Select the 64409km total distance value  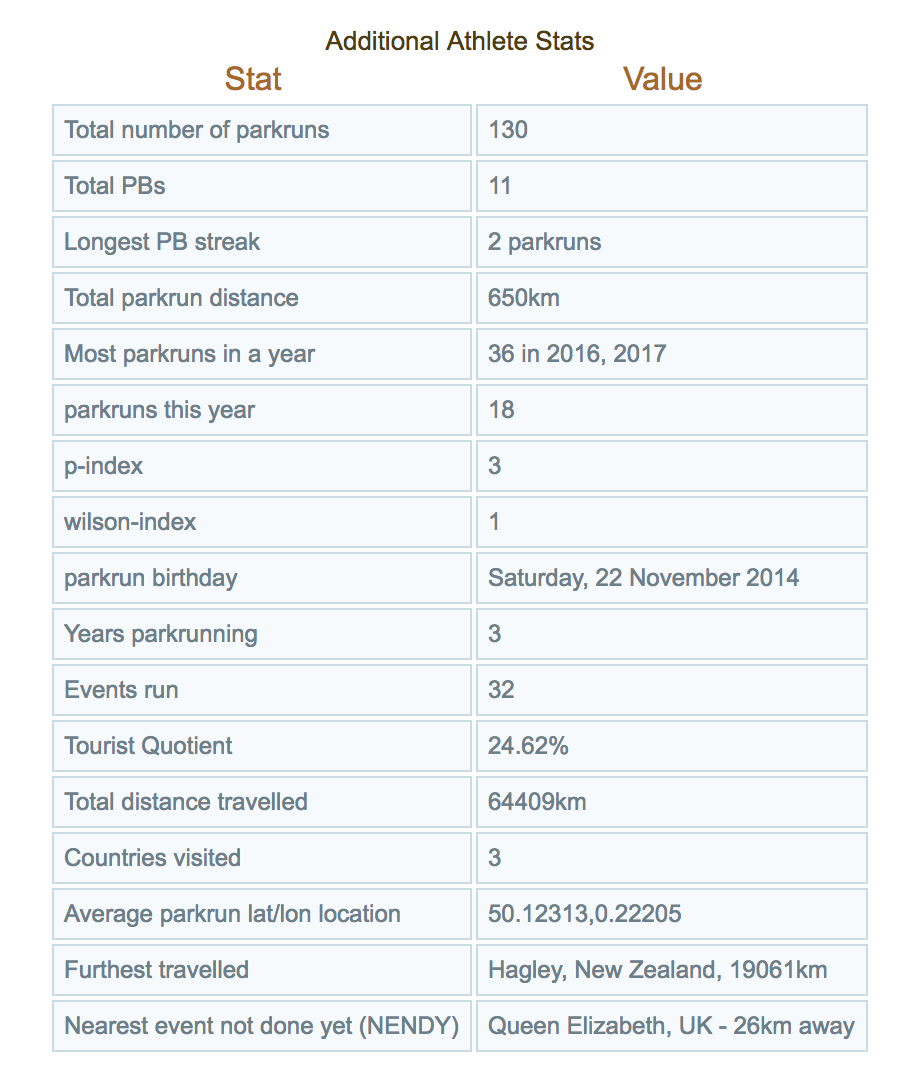(x=537, y=802)
